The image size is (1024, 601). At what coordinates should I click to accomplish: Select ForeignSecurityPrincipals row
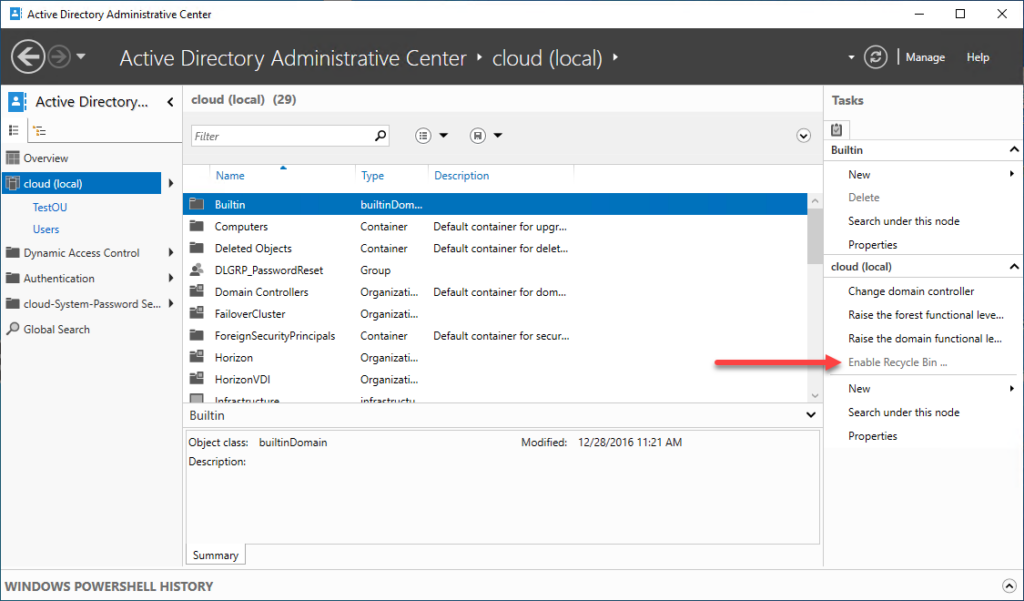[x=495, y=336]
